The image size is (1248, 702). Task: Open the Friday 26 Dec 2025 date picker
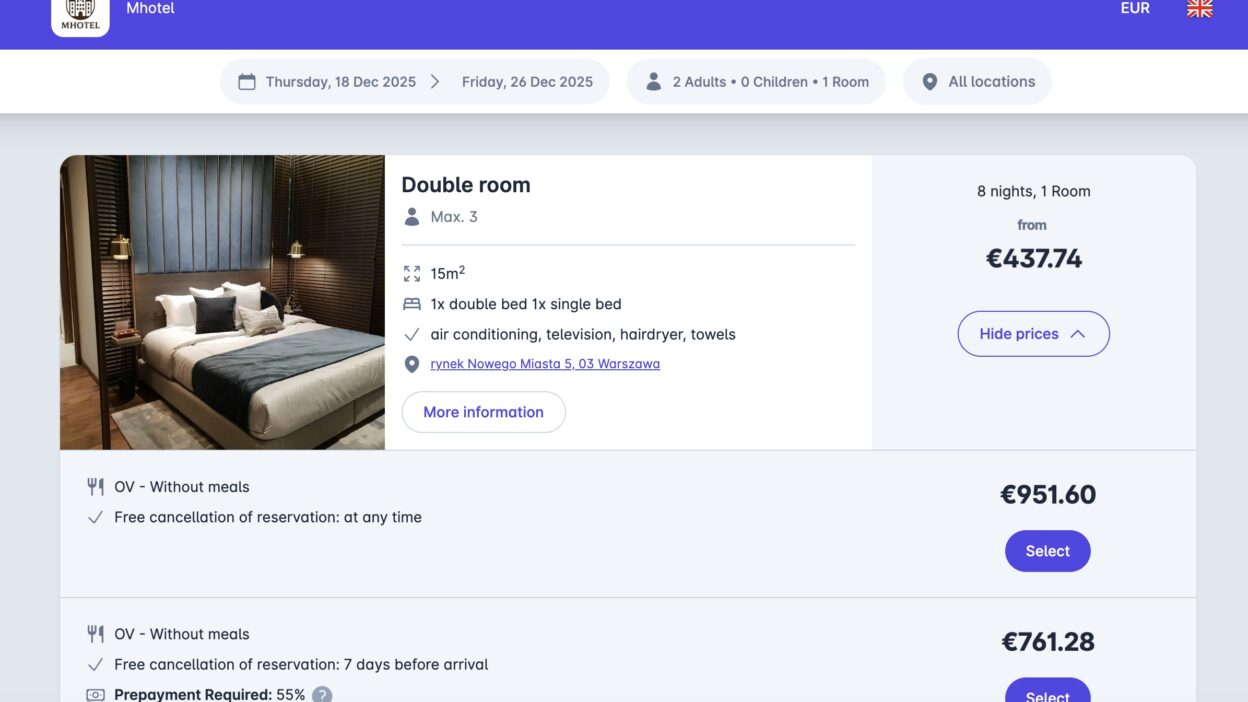tap(528, 81)
